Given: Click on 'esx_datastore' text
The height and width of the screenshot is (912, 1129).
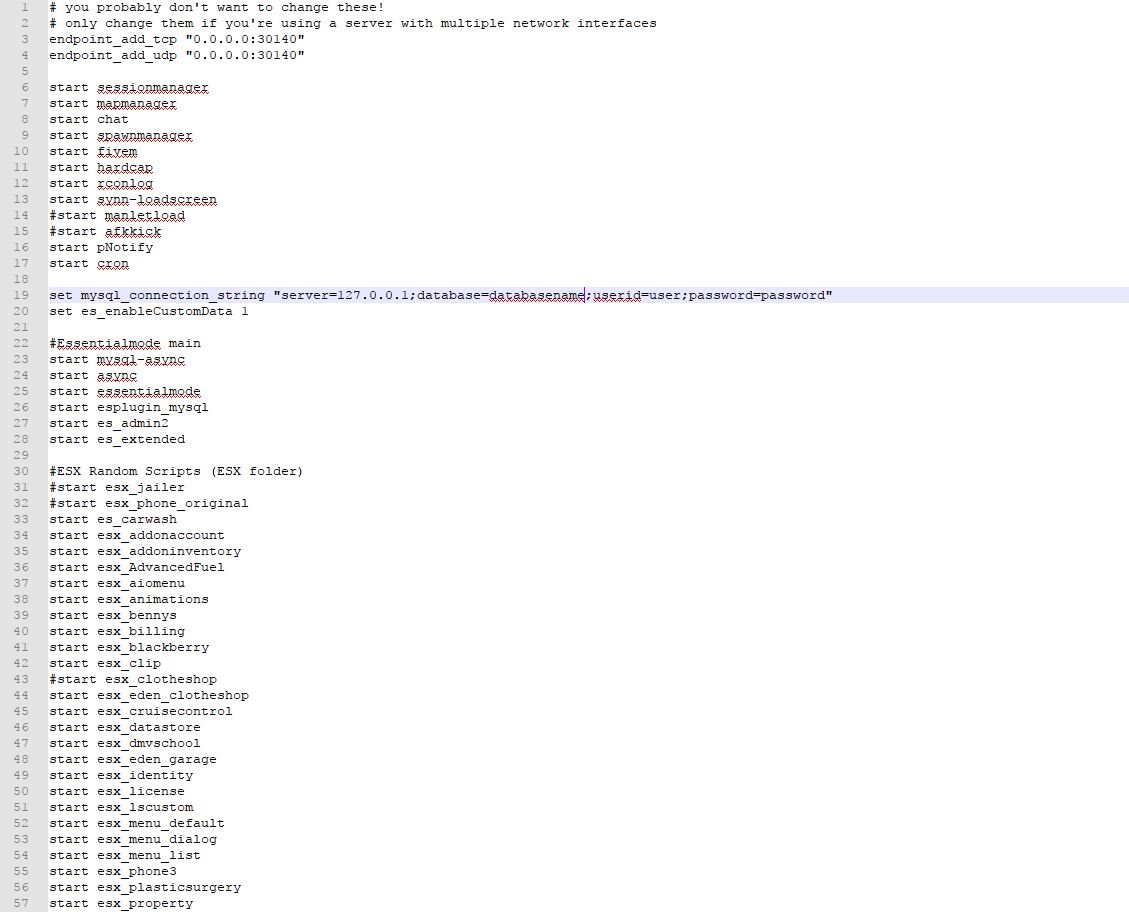Looking at the screenshot, I should click(x=149, y=727).
